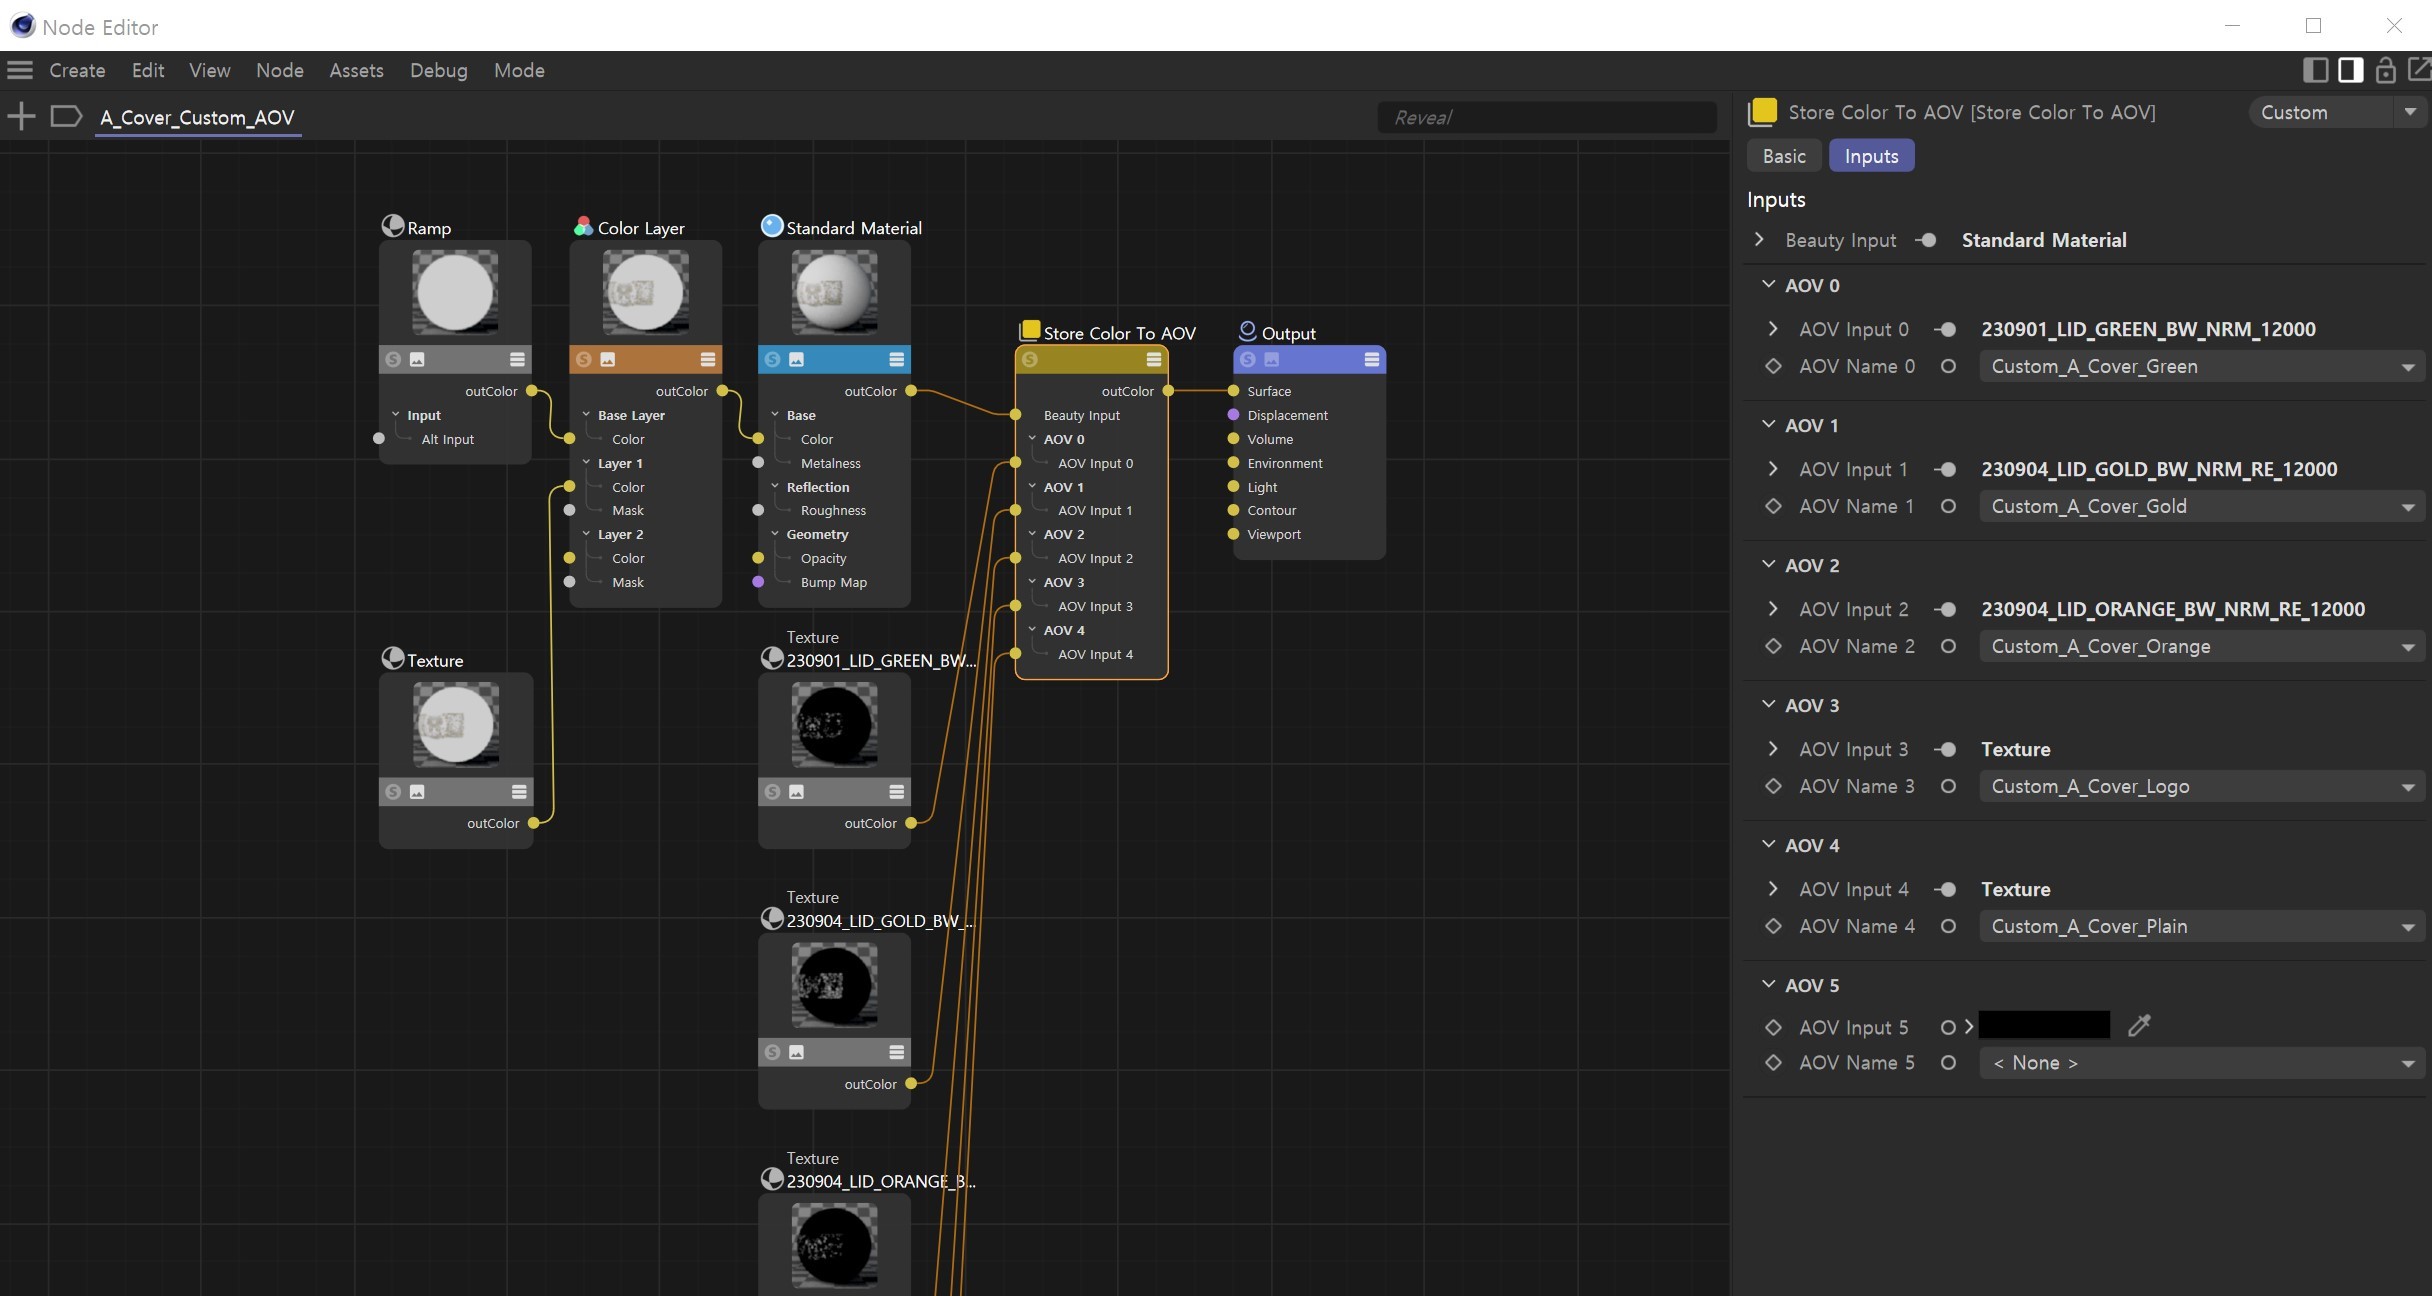The height and width of the screenshot is (1296, 2432).
Task: Toggle keyframe circle for AOV Input 5
Action: [x=1948, y=1027]
